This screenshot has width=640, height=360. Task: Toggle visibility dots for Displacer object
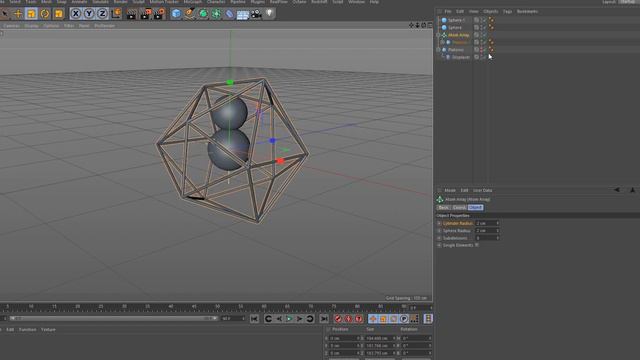481,57
